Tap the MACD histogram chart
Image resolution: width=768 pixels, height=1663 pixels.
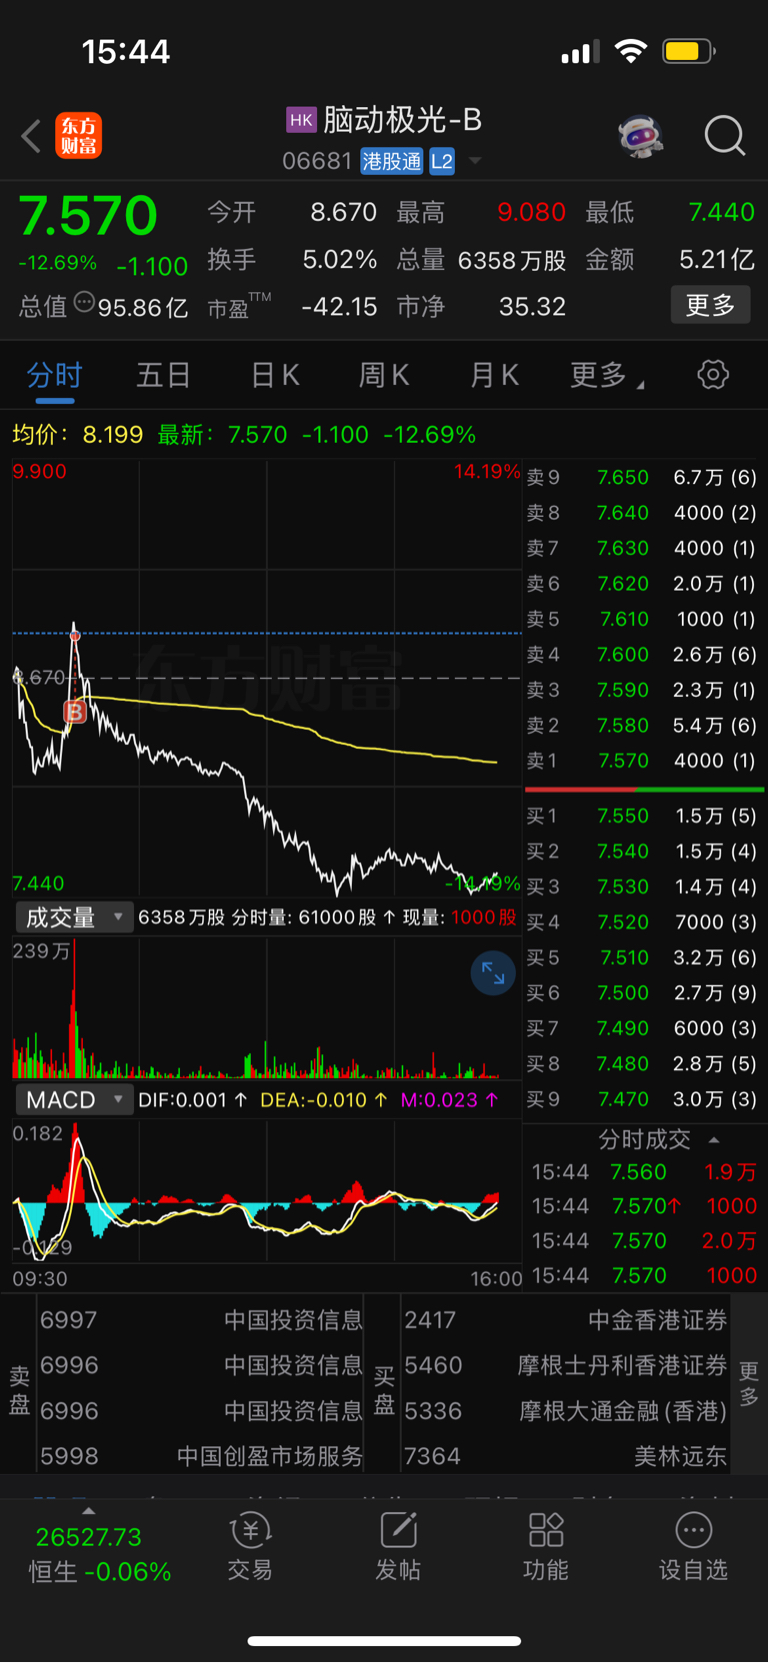click(267, 1192)
